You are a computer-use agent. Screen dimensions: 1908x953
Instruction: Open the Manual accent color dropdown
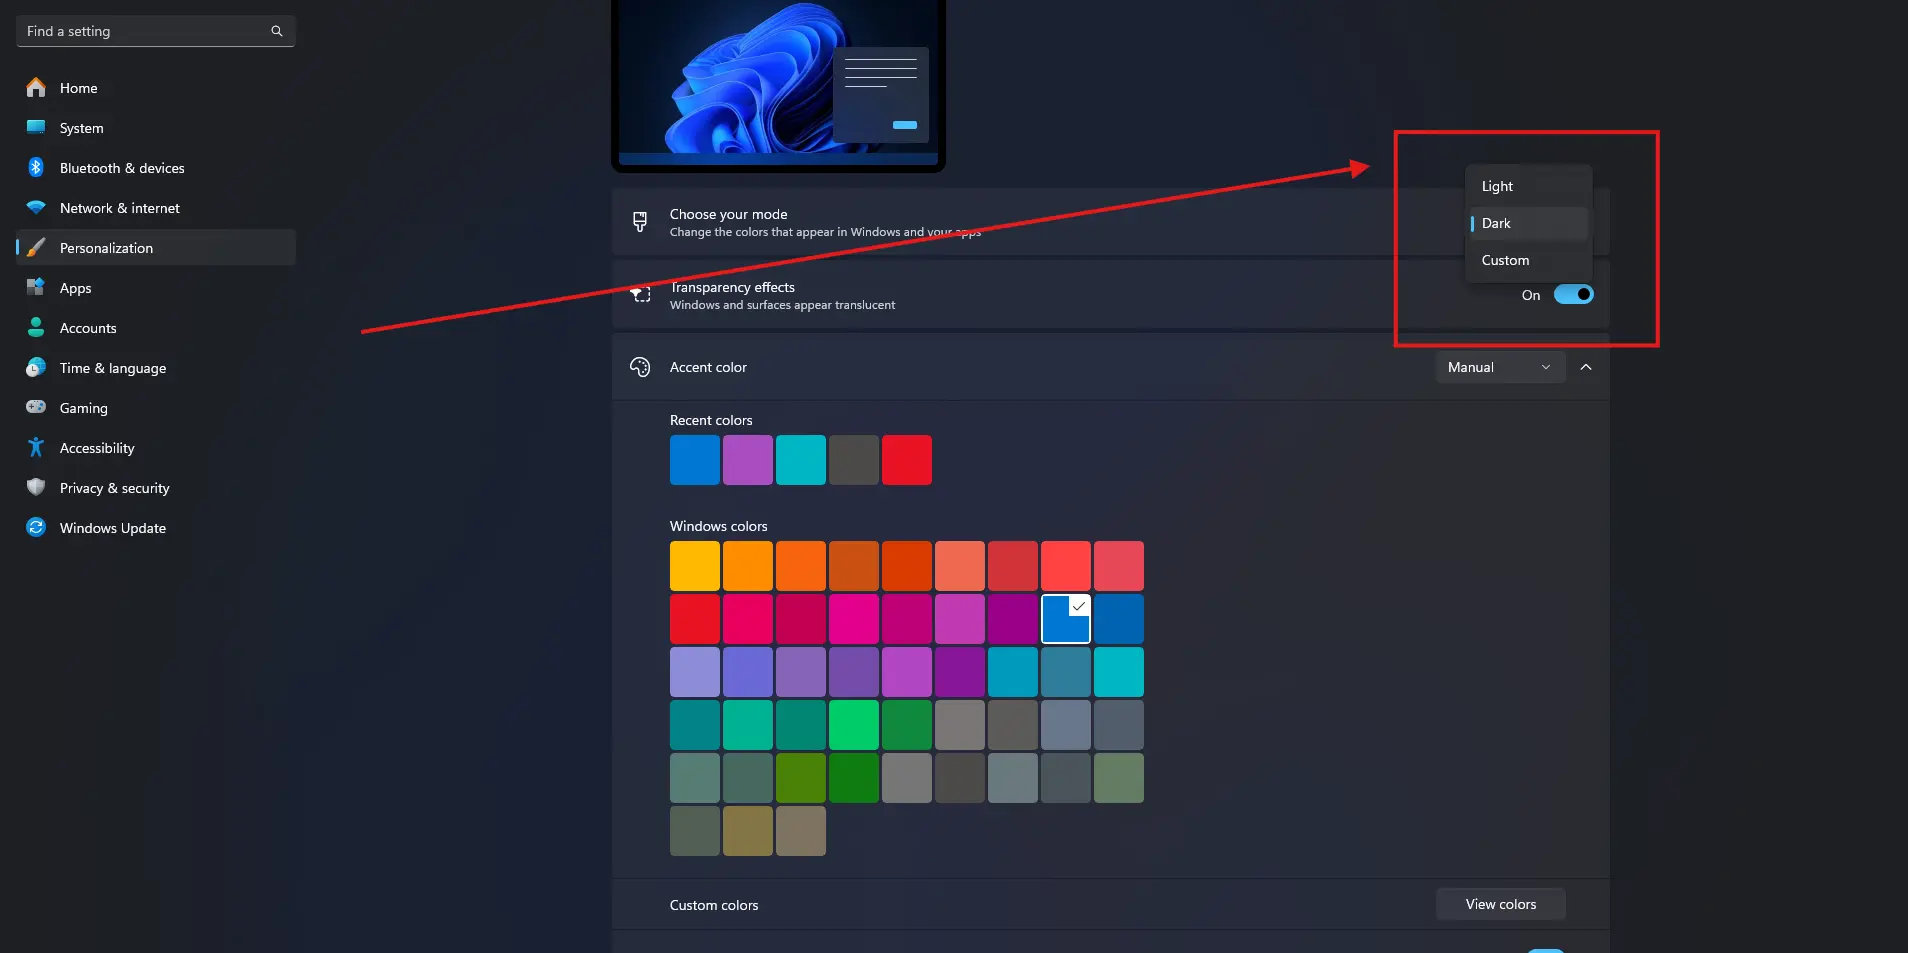click(1500, 367)
